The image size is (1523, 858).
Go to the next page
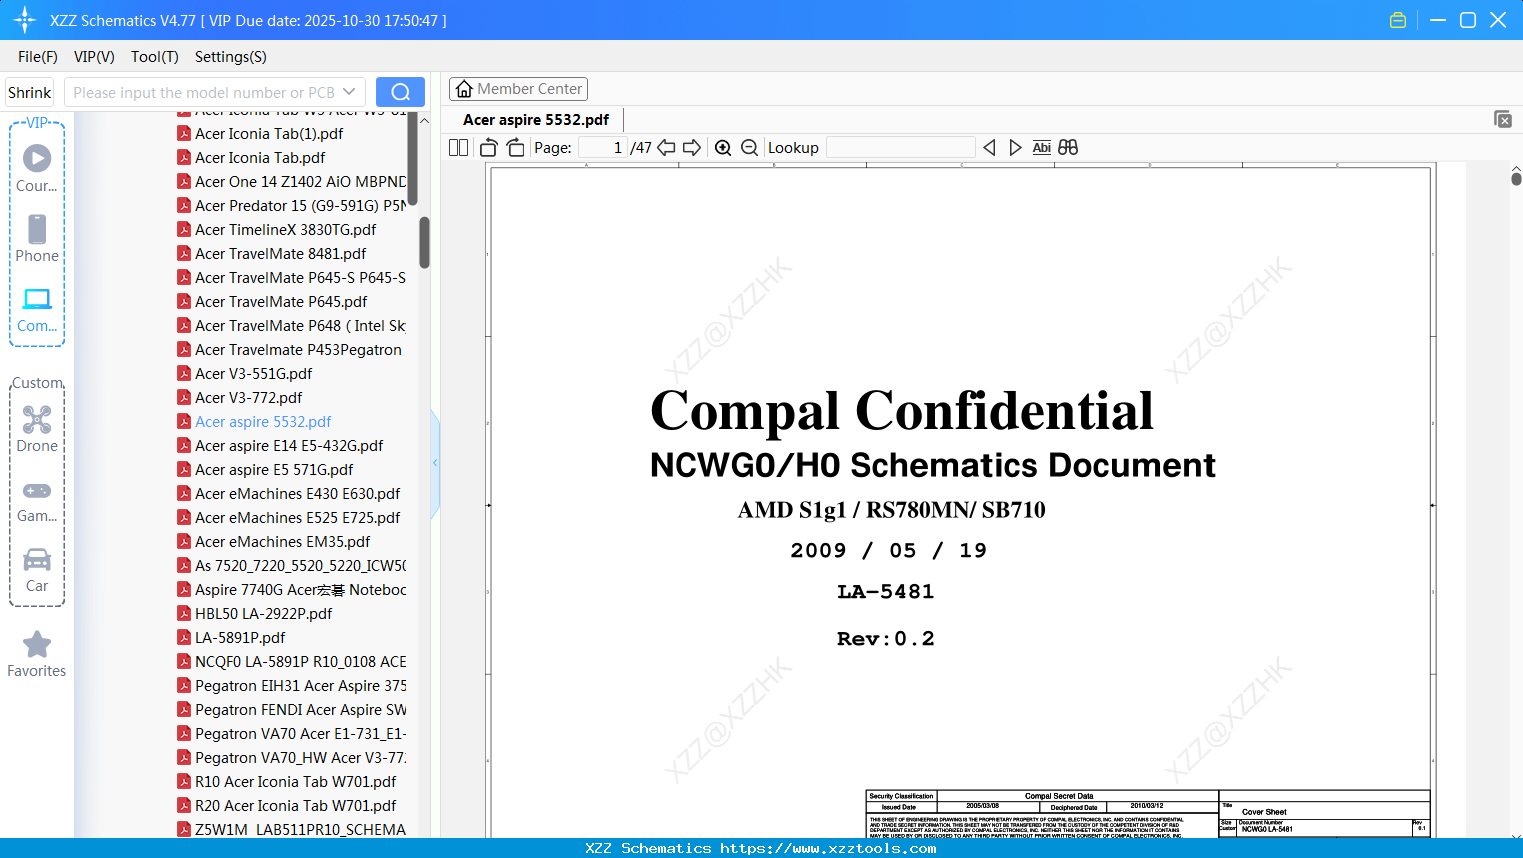tap(692, 148)
